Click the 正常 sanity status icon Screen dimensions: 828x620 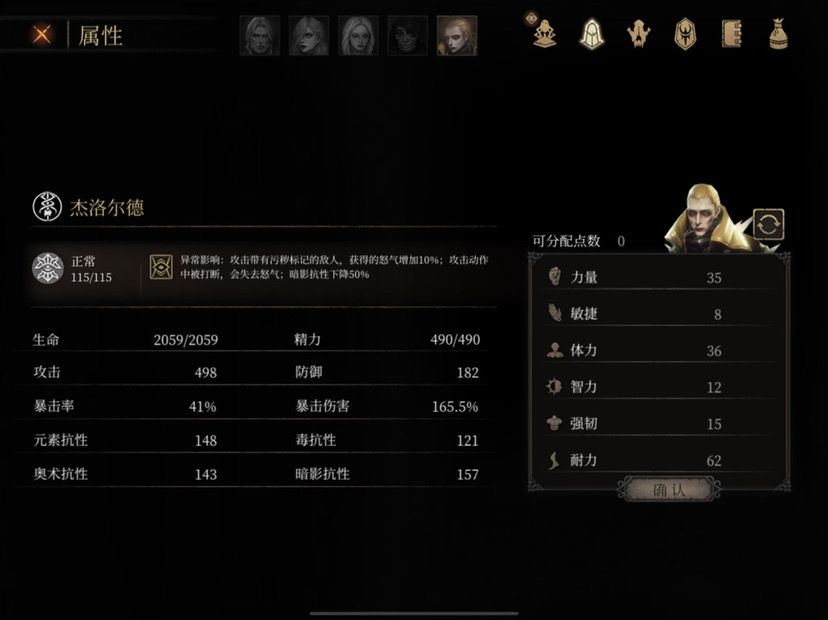pyautogui.click(x=48, y=268)
